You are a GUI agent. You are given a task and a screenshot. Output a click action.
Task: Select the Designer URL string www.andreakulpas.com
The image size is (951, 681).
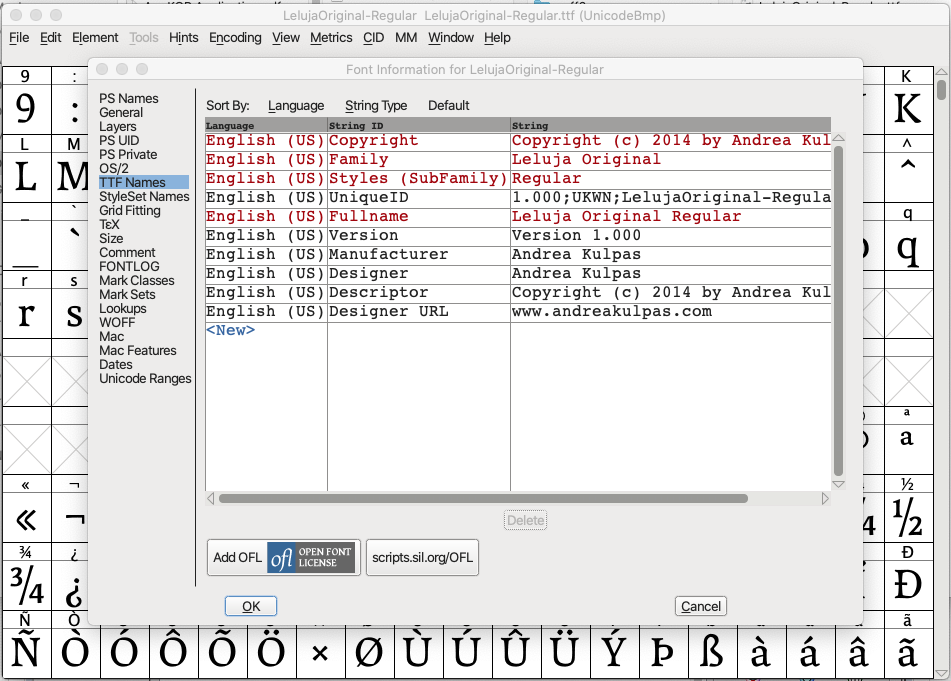pyautogui.click(x=671, y=312)
